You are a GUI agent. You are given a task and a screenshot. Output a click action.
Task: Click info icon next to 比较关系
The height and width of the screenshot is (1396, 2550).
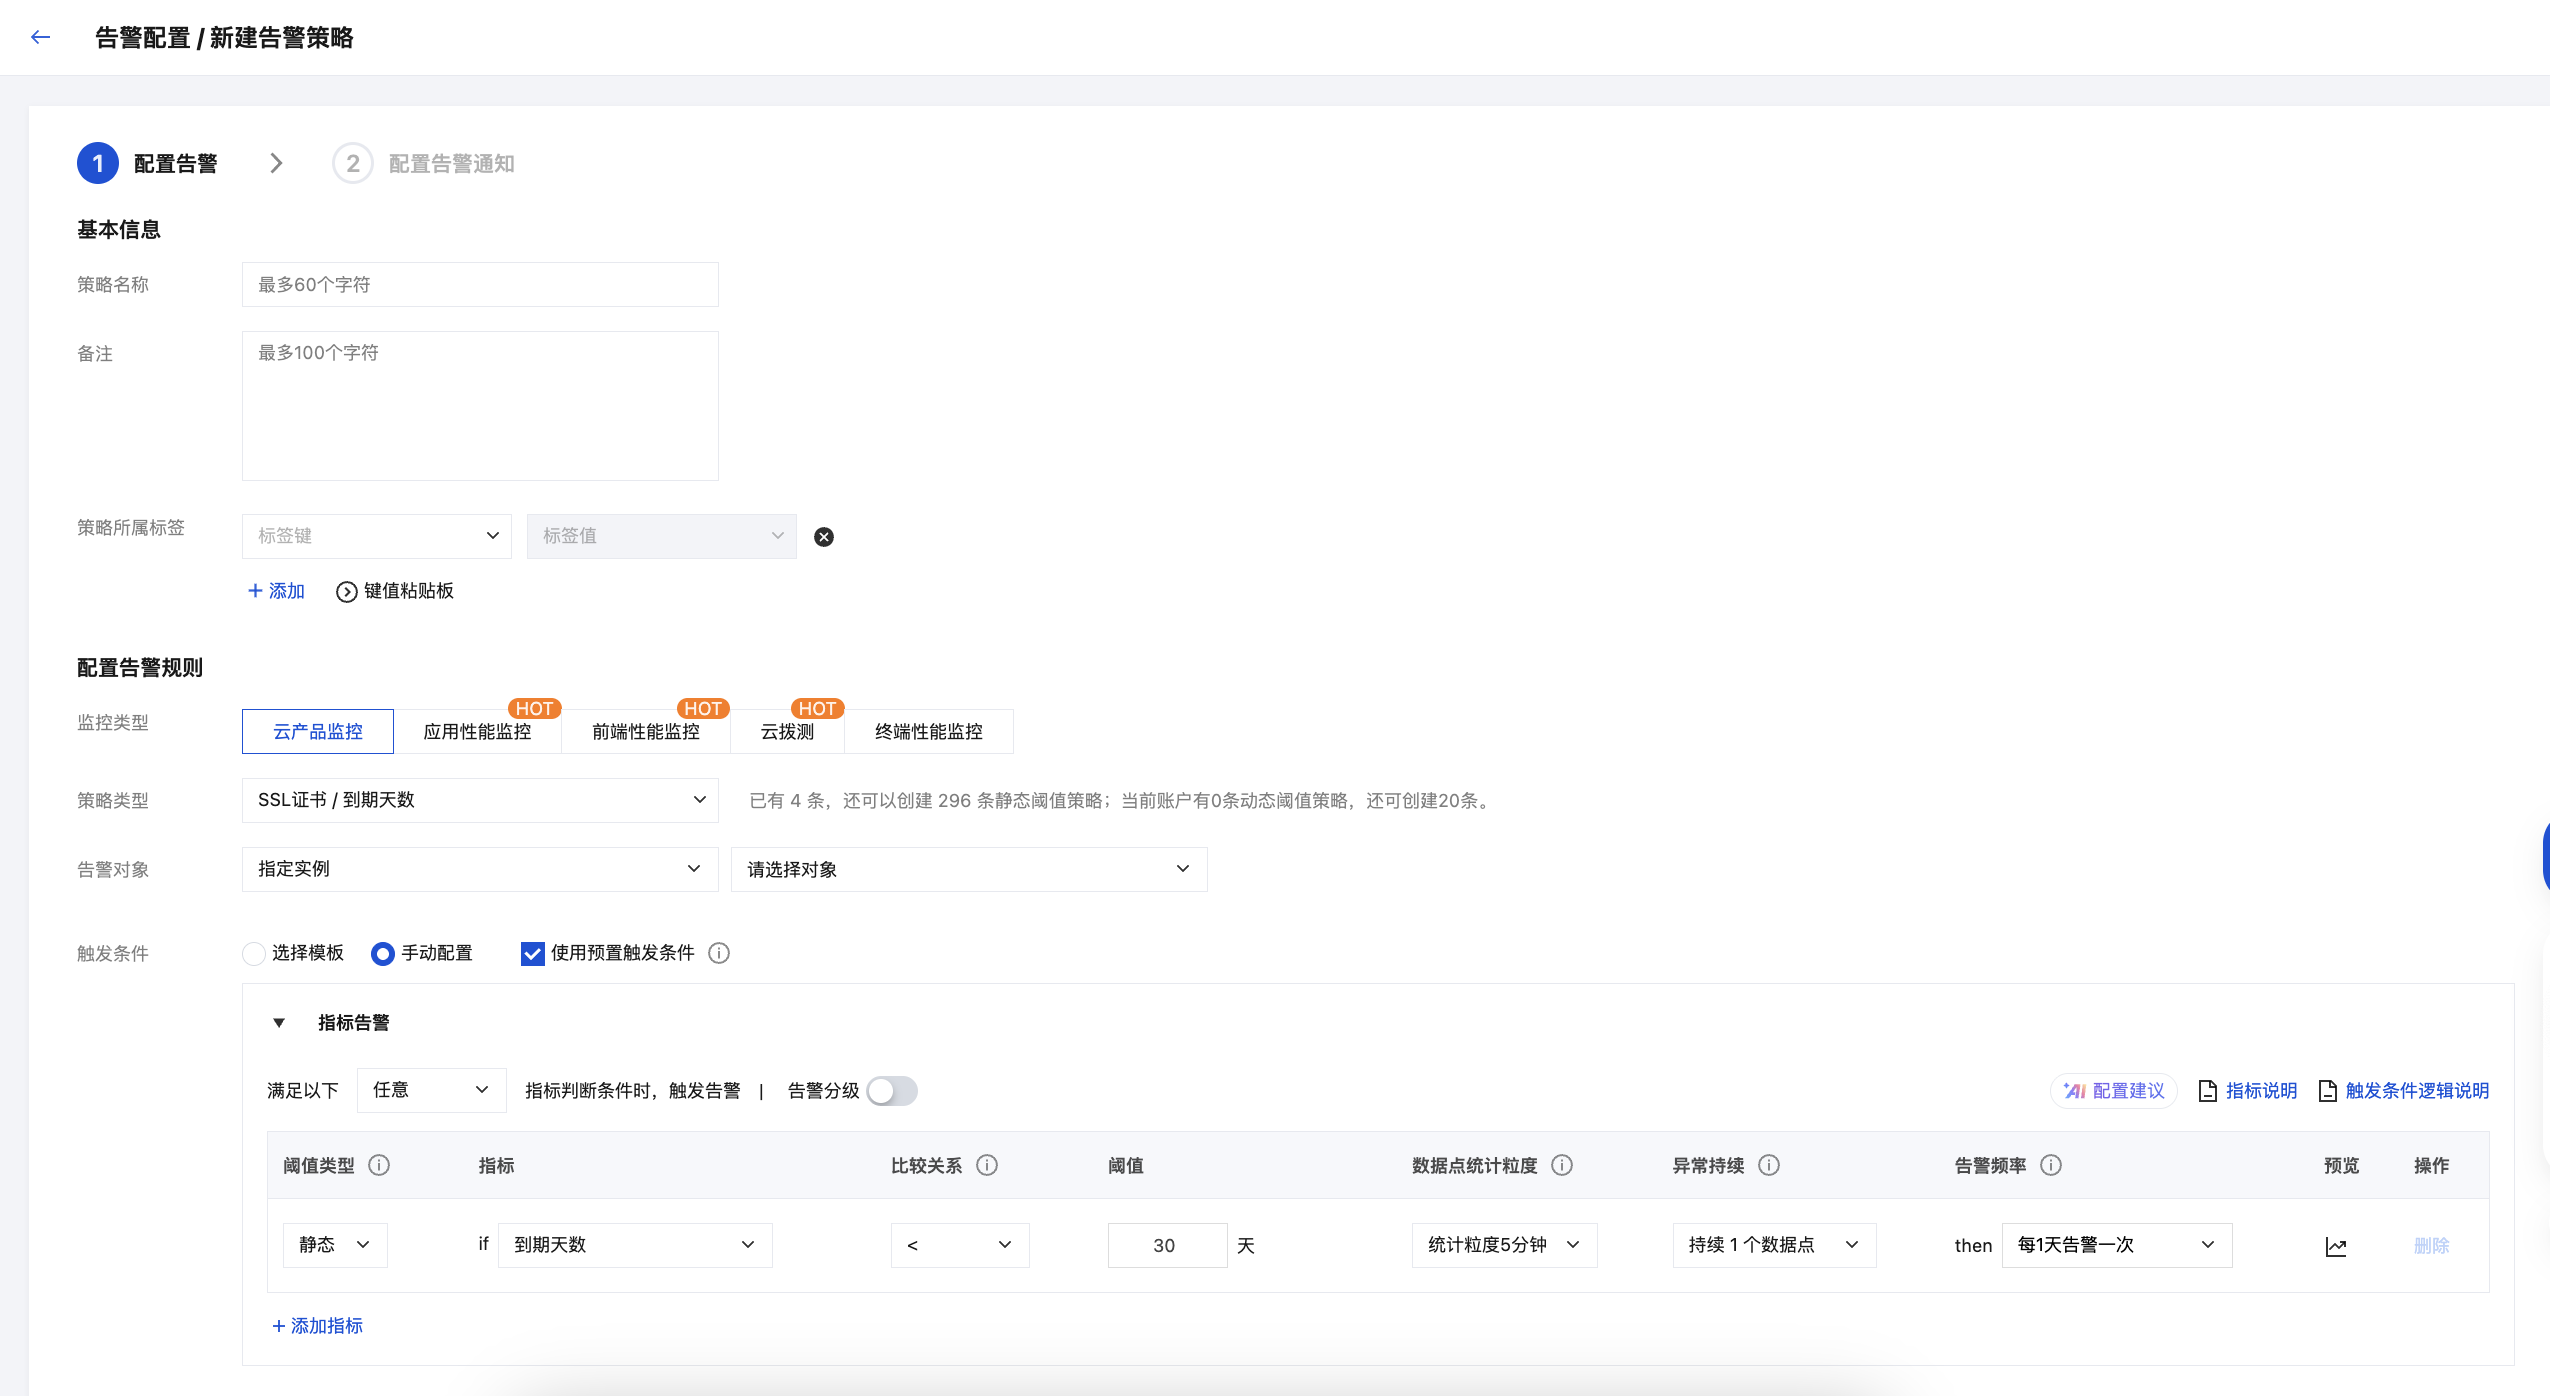click(x=987, y=1165)
